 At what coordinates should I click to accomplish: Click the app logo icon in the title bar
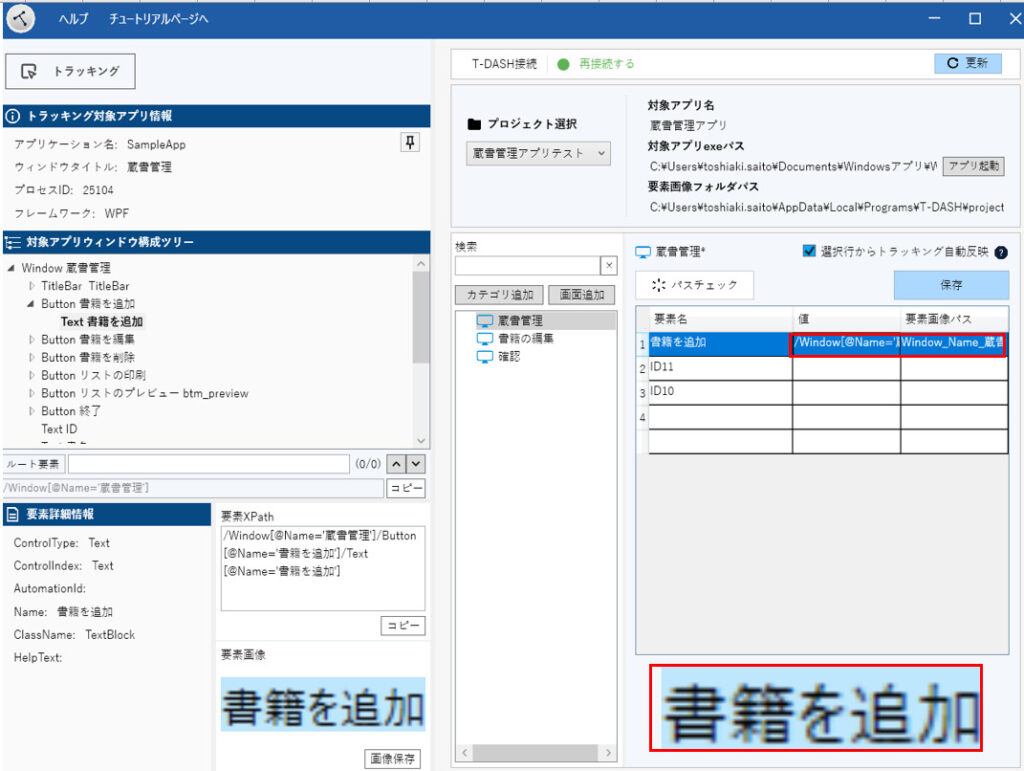[20, 19]
